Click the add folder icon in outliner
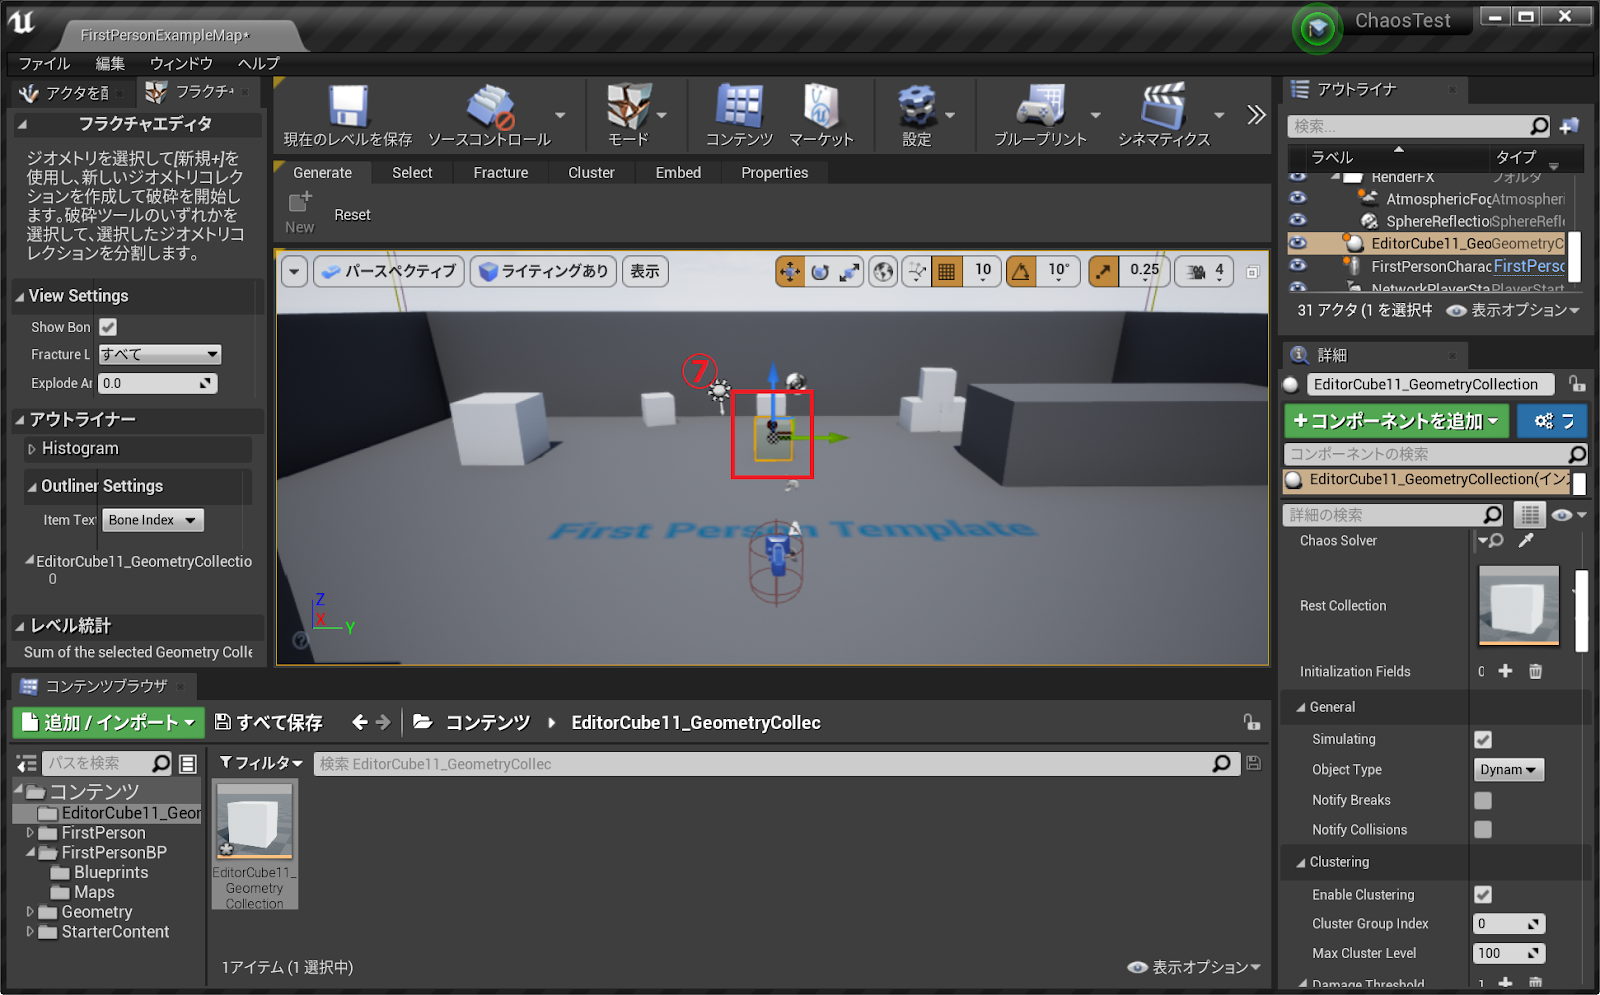 [x=1569, y=126]
